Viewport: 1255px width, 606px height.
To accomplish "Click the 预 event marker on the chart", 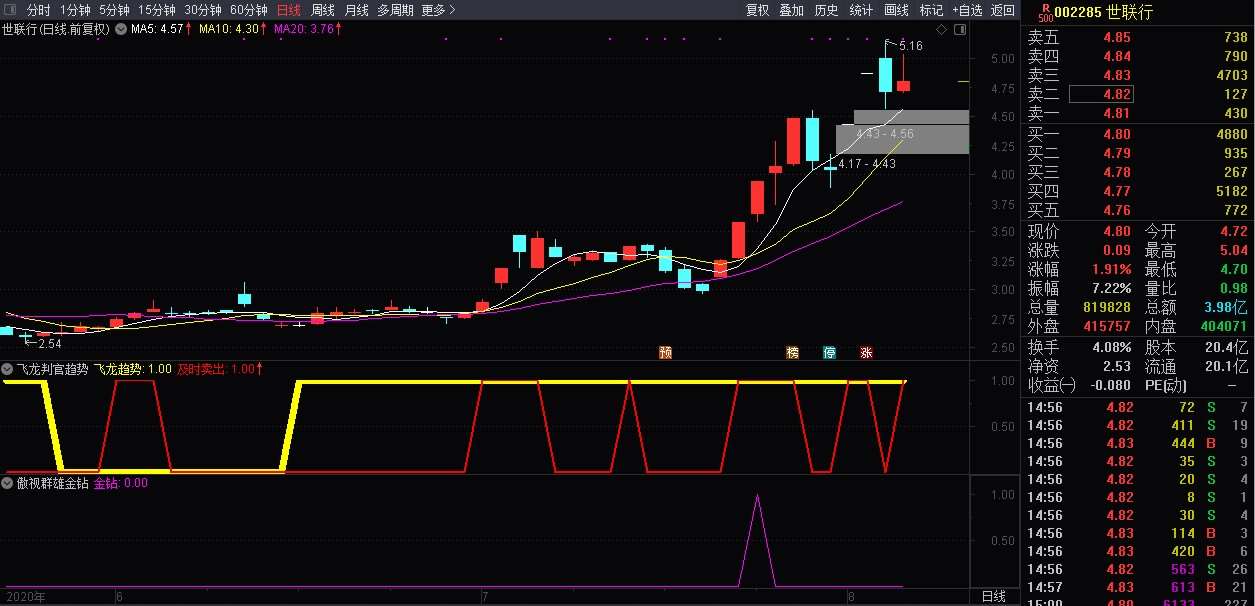I will (x=665, y=352).
